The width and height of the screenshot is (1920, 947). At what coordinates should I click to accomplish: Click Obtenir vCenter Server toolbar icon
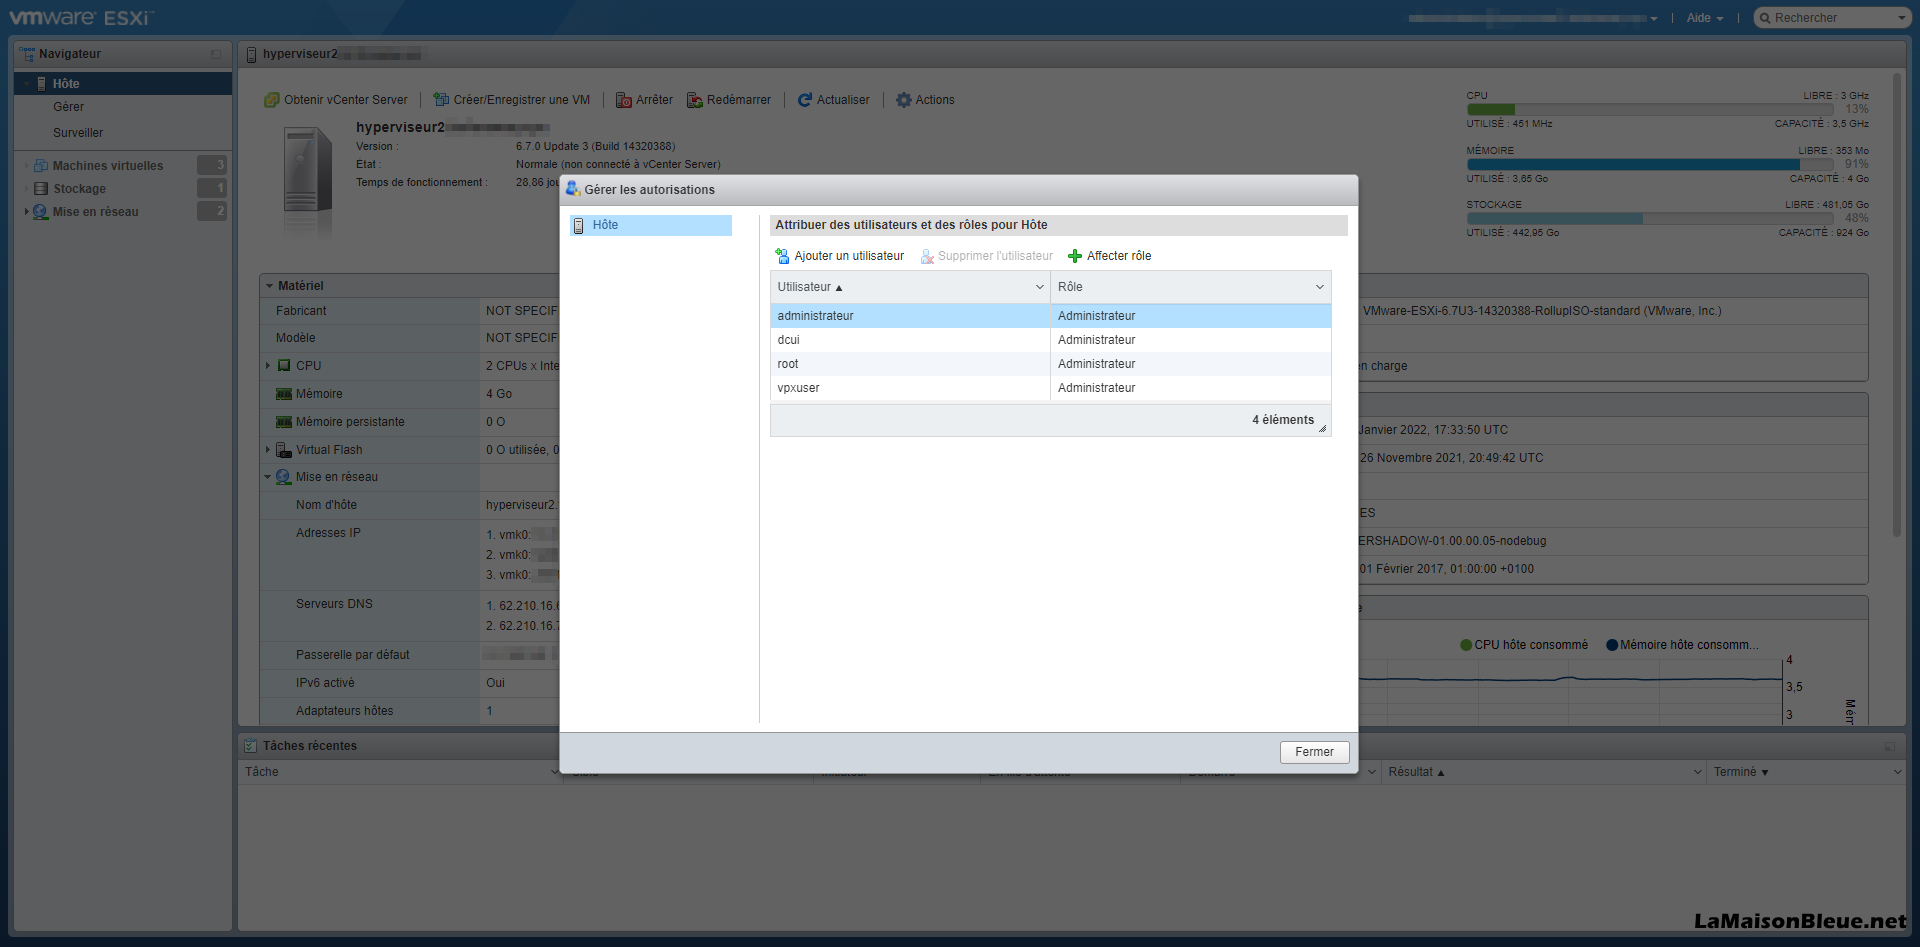271,100
